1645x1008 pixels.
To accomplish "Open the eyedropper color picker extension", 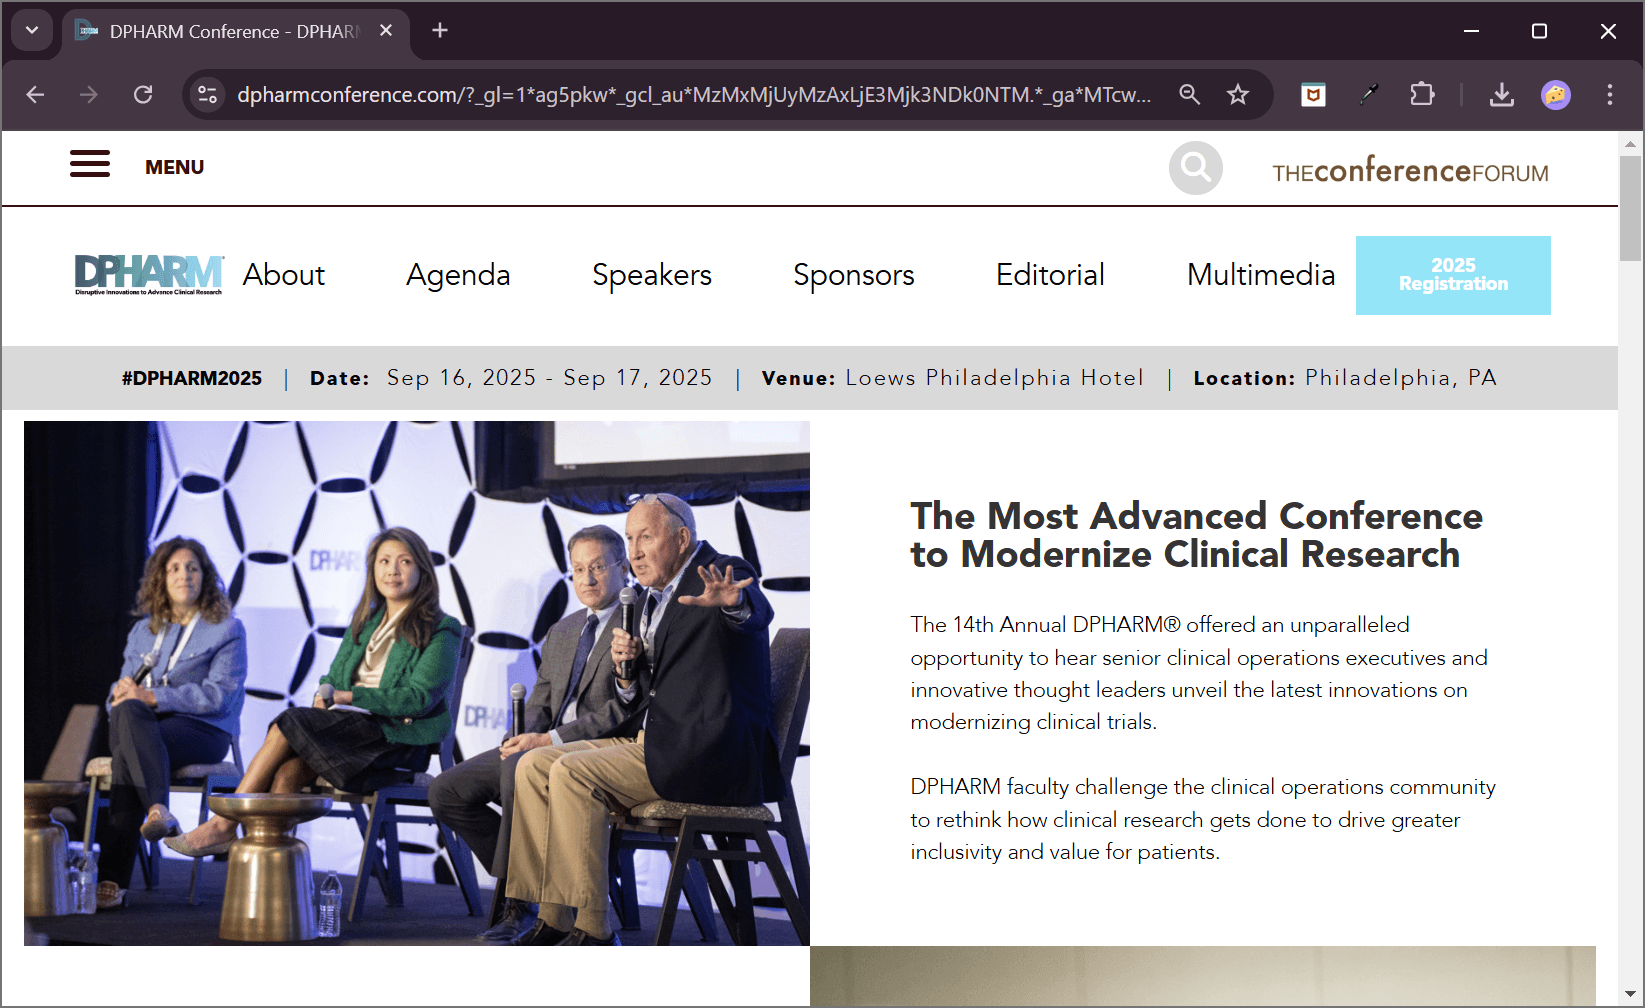I will pos(1368,95).
